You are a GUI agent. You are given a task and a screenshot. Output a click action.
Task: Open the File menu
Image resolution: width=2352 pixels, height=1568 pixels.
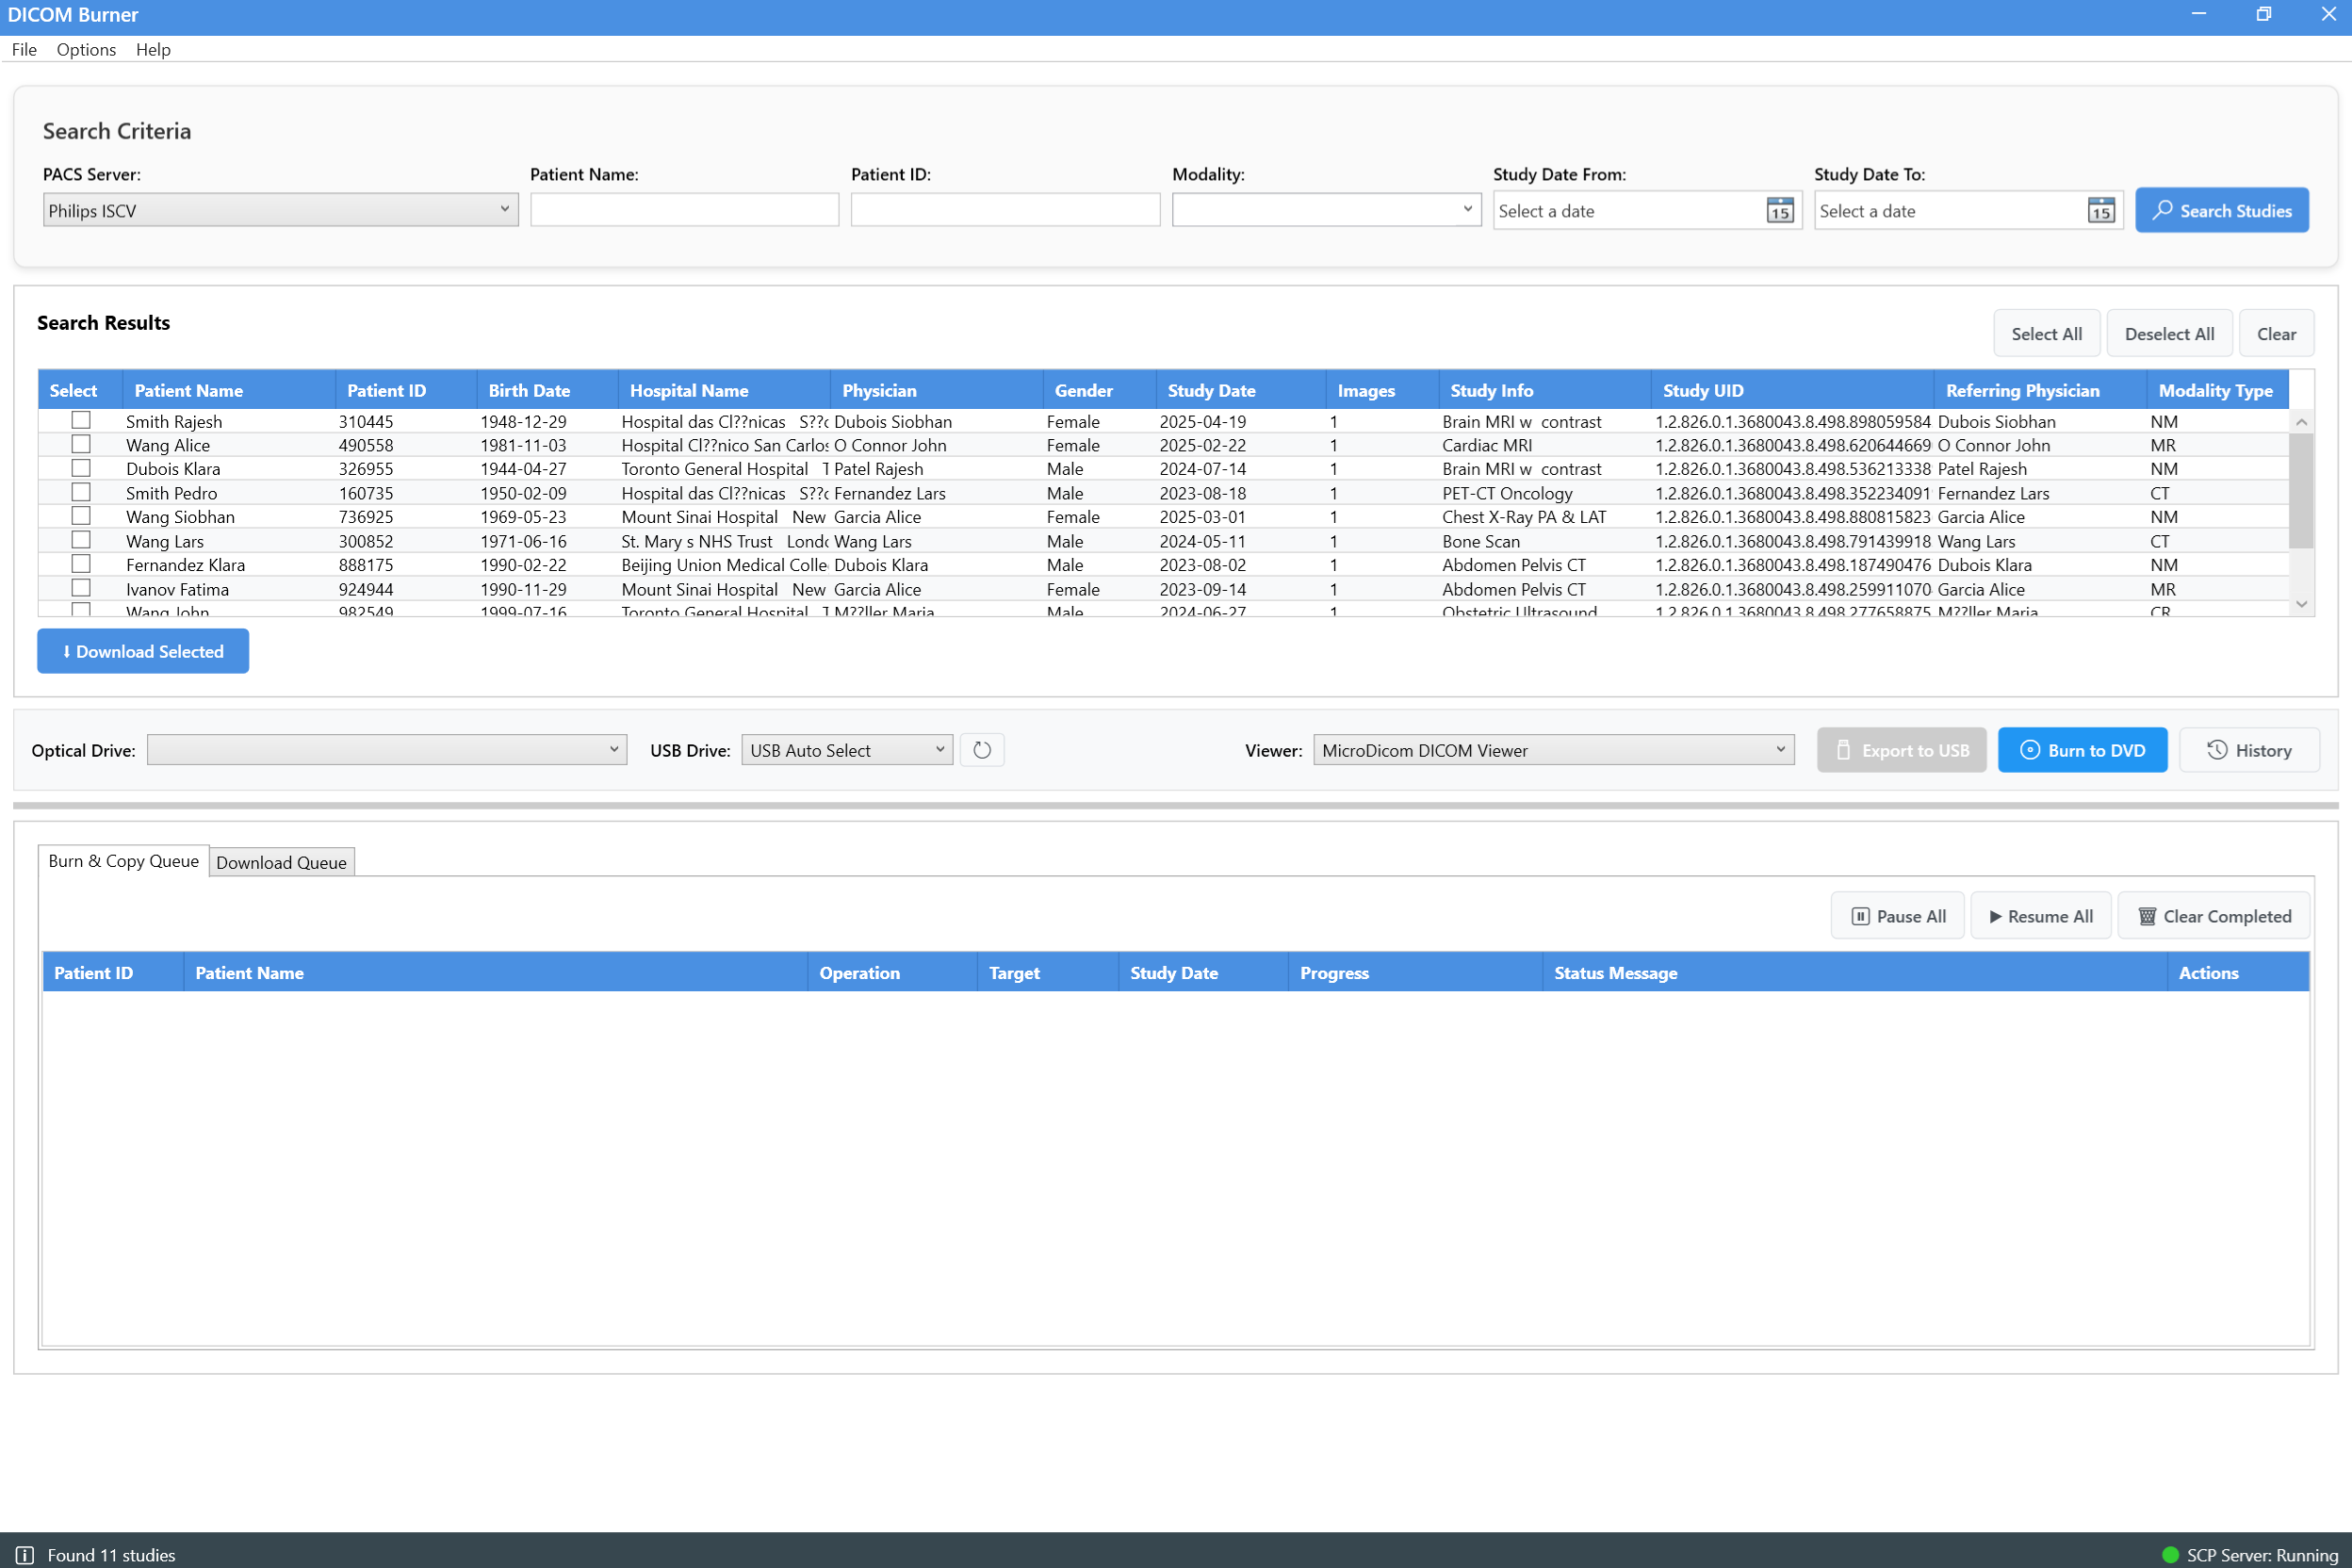pyautogui.click(x=24, y=49)
